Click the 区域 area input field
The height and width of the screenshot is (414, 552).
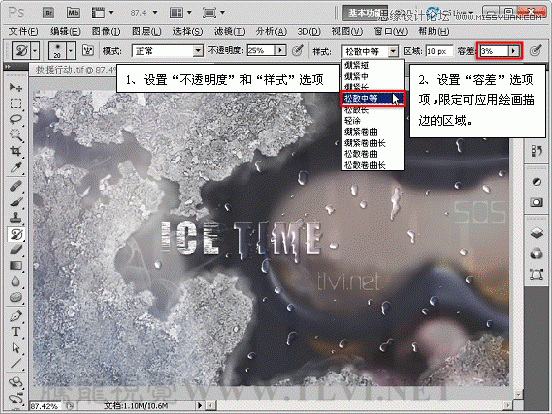(439, 51)
